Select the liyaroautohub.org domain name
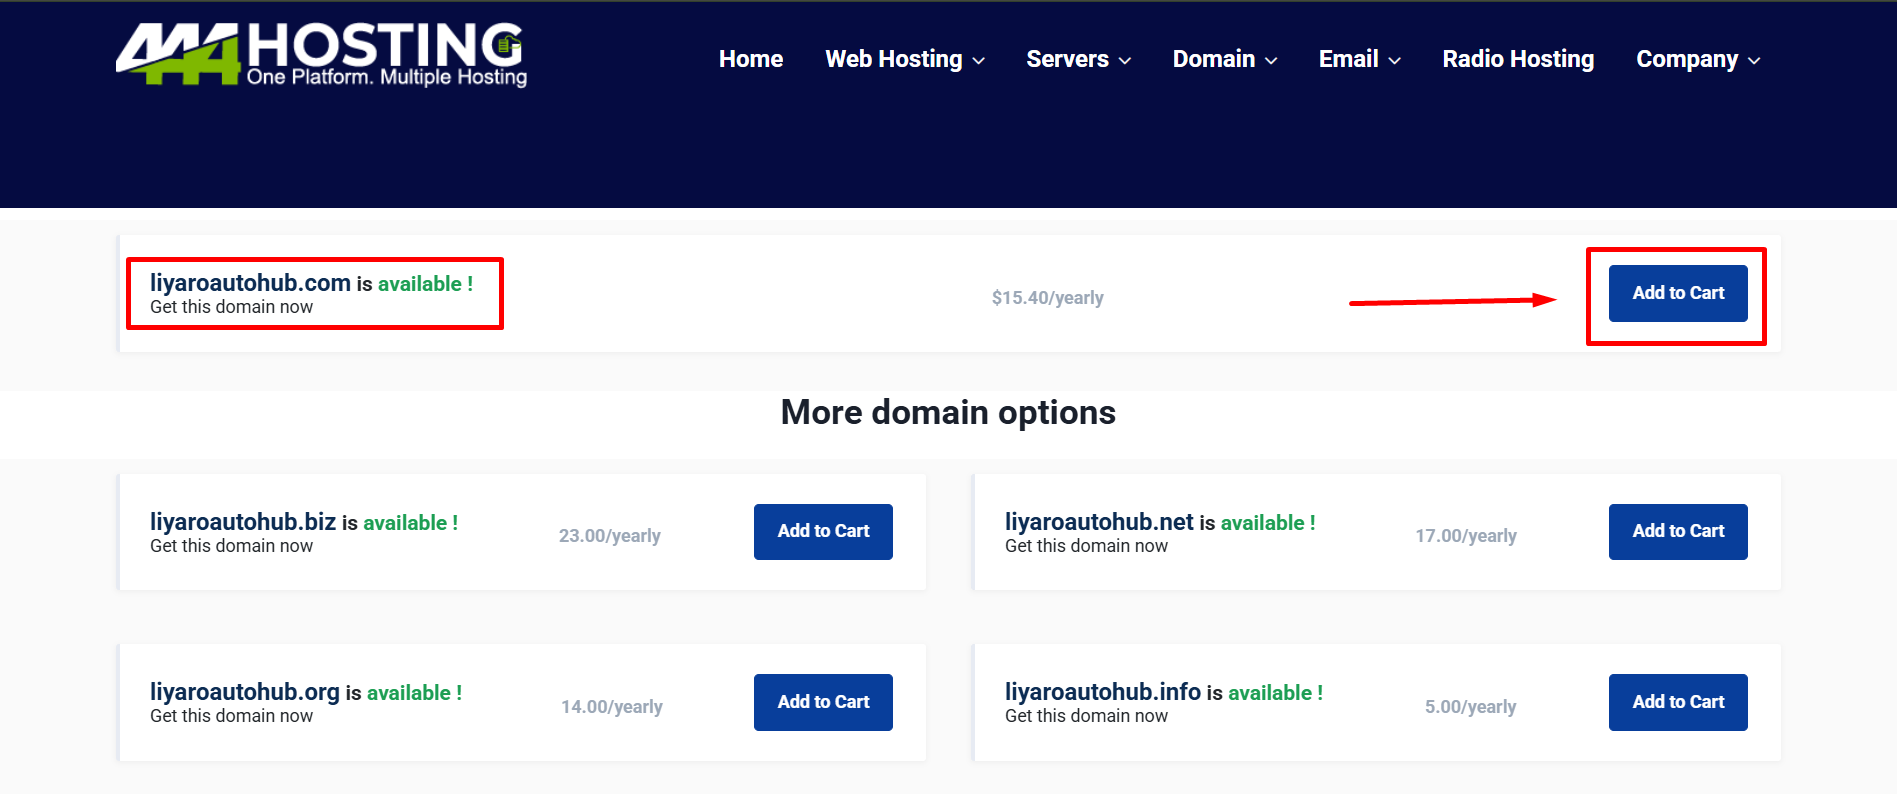The image size is (1897, 794). 245,692
